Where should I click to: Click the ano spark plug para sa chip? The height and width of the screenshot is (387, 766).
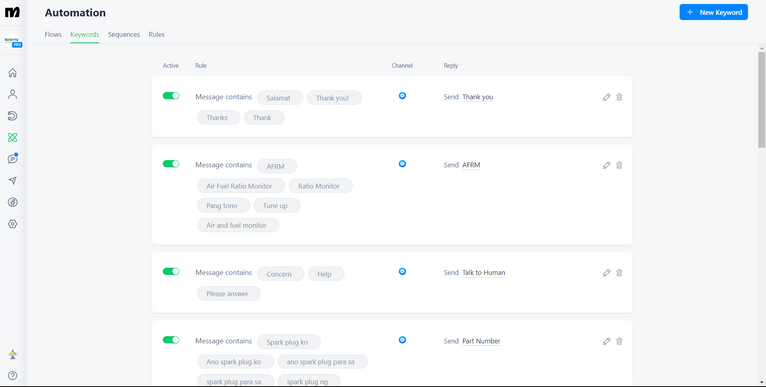(x=322, y=362)
